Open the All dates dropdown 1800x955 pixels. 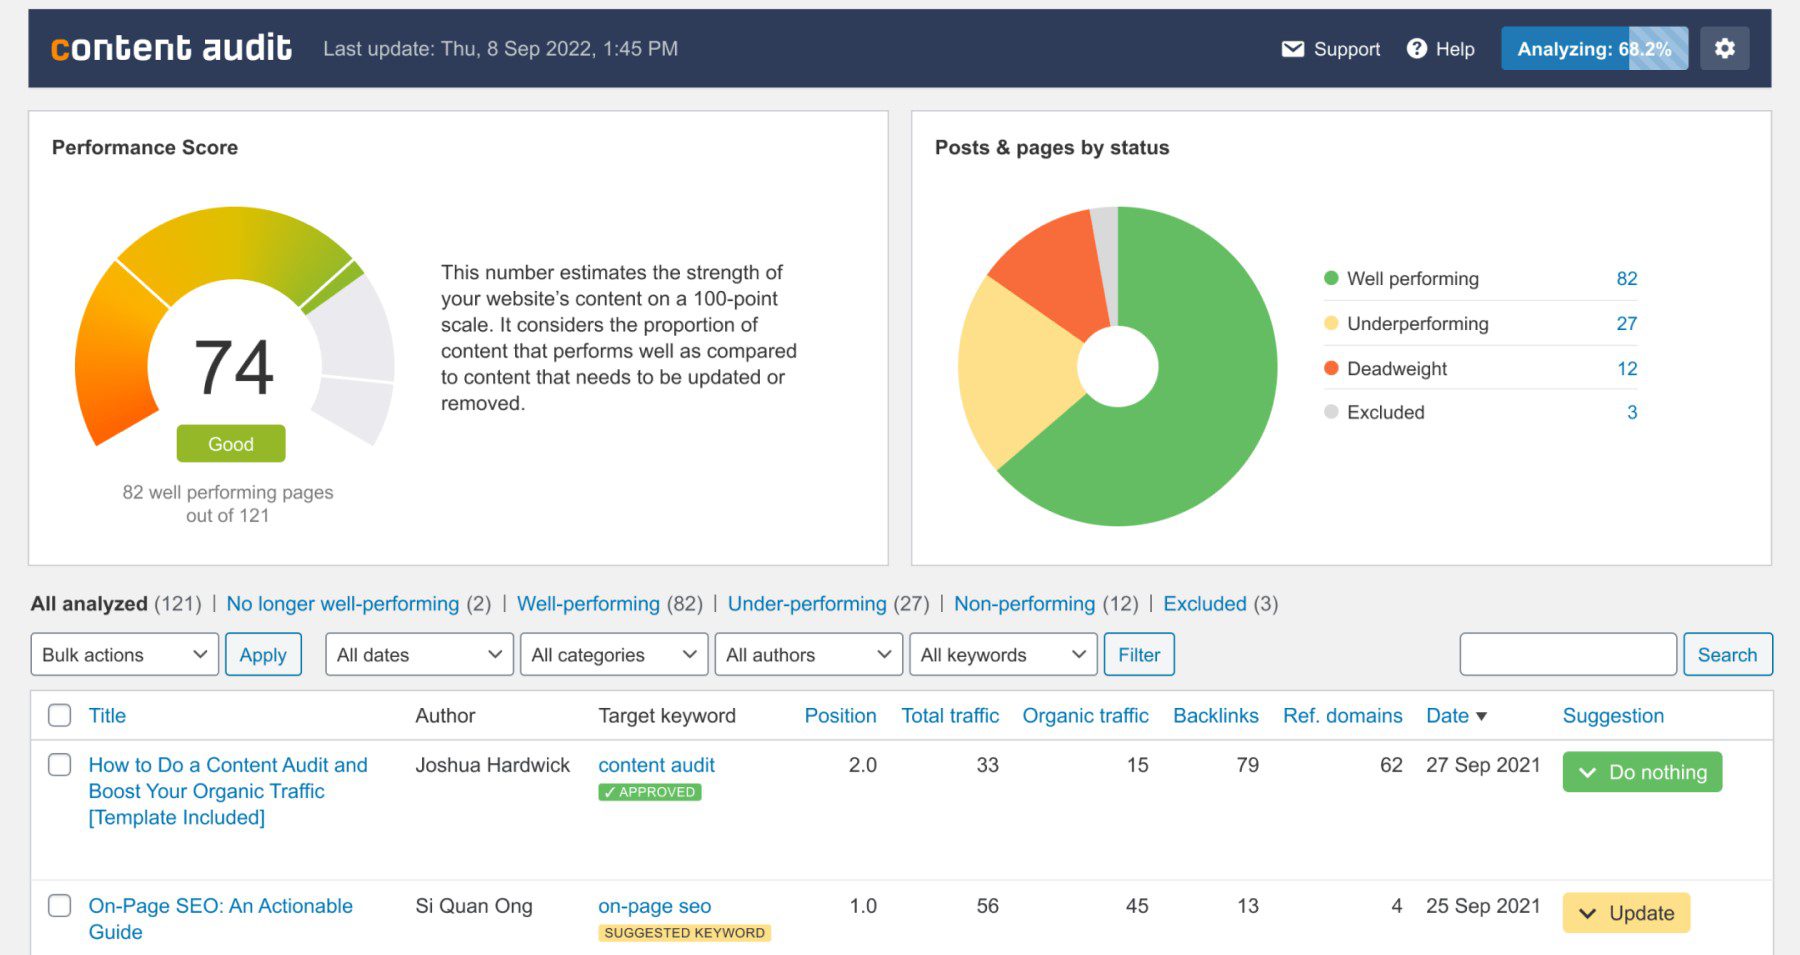click(x=418, y=654)
